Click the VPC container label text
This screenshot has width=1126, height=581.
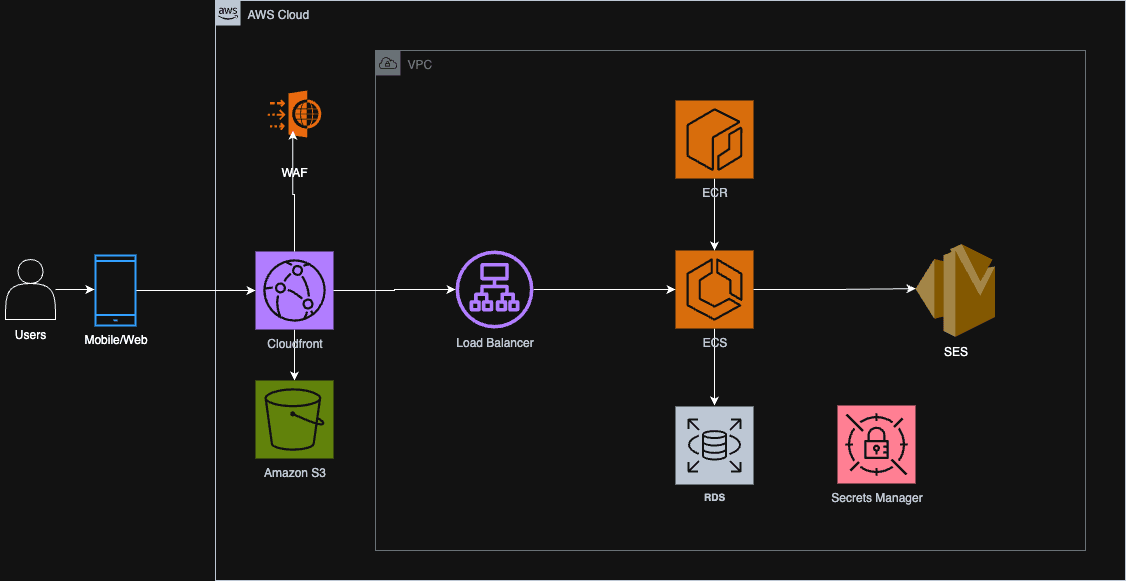click(x=419, y=65)
